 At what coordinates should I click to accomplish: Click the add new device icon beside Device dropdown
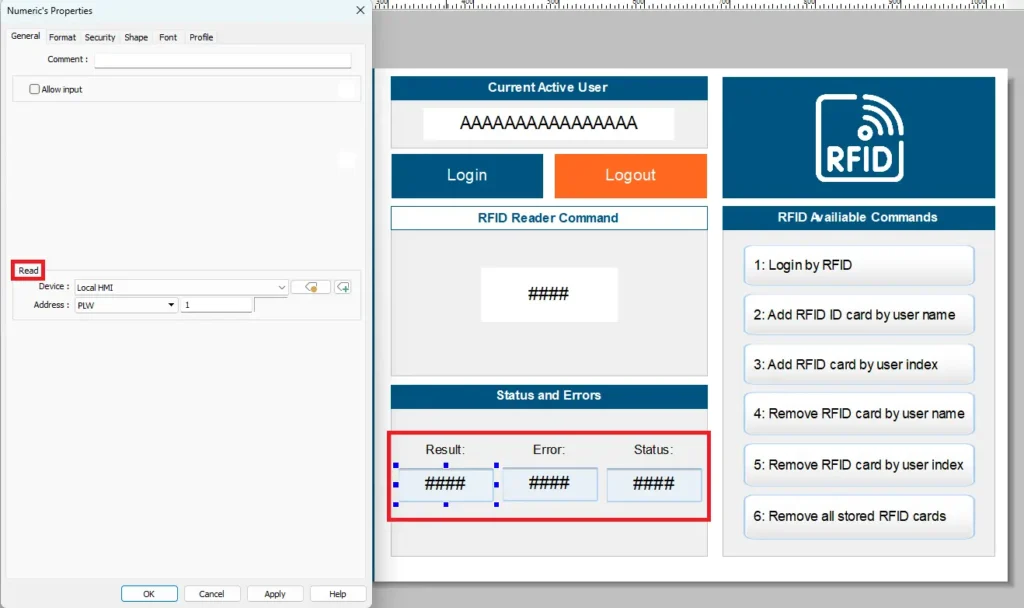point(345,286)
